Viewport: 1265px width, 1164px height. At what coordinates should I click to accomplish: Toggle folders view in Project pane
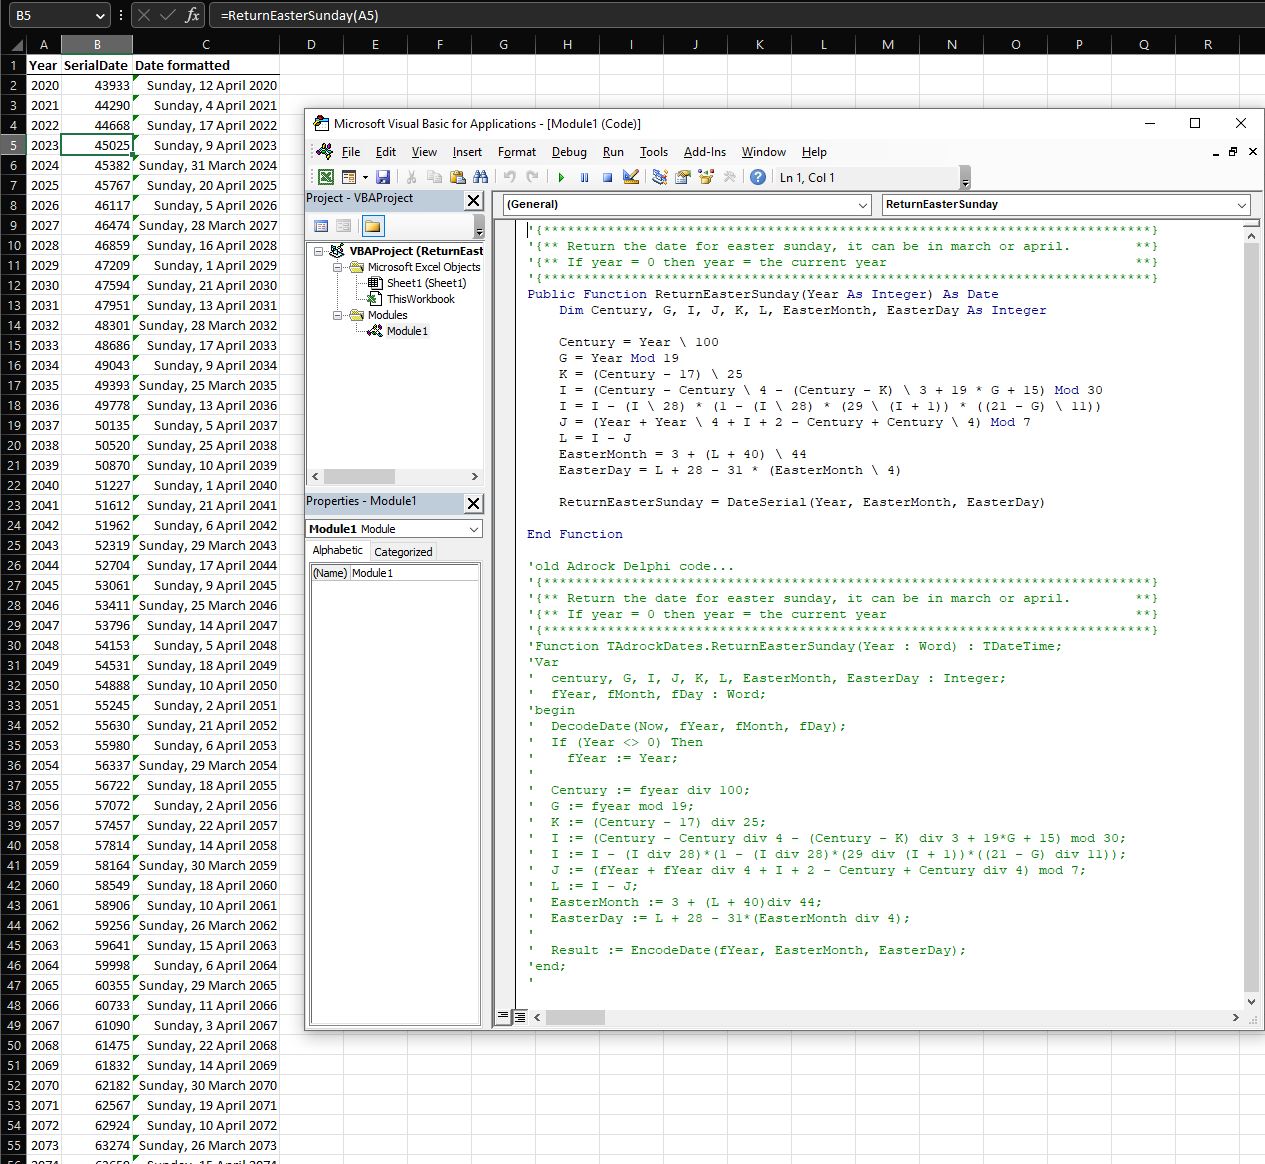tap(373, 226)
